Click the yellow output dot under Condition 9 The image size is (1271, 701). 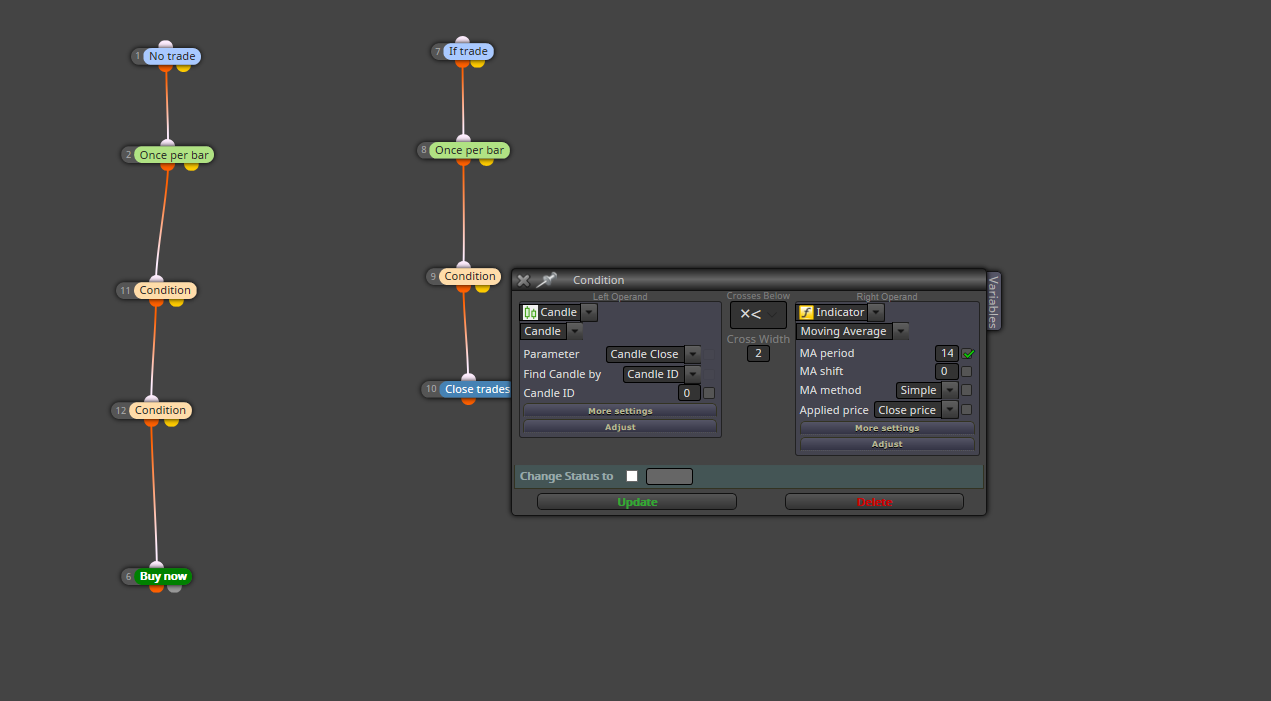click(483, 287)
